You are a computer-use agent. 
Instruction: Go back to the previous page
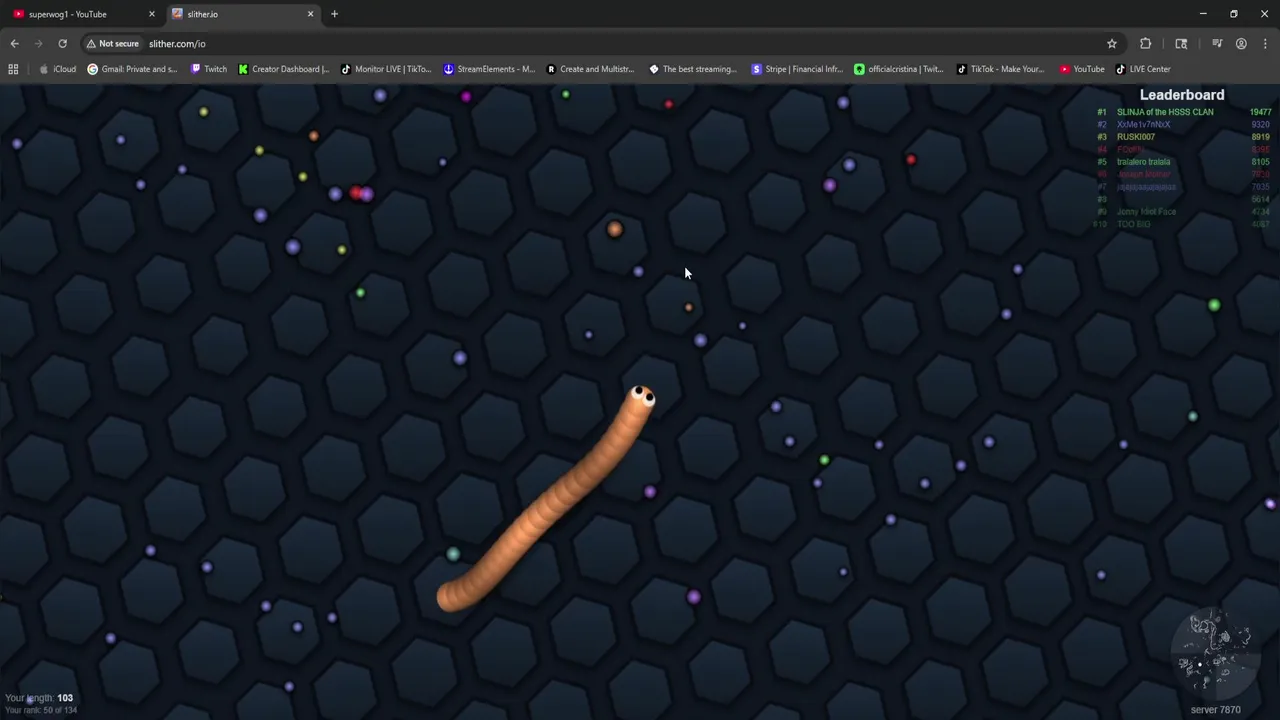(x=14, y=44)
